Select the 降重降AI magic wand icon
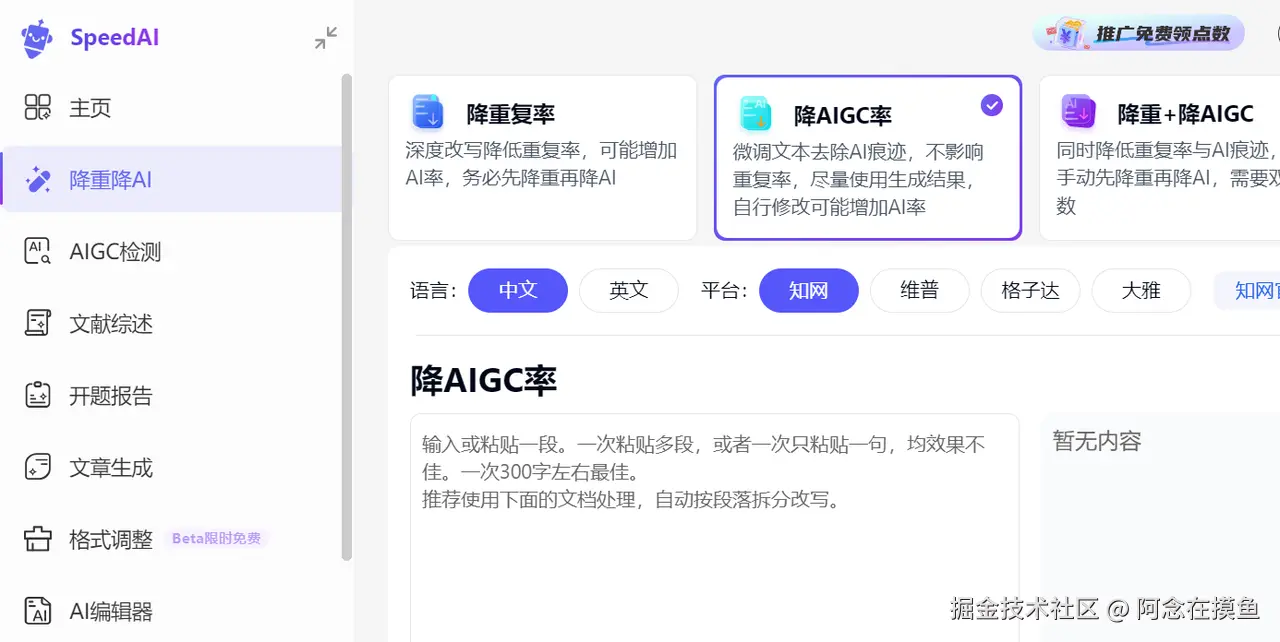This screenshot has height=642, width=1280. (38, 180)
